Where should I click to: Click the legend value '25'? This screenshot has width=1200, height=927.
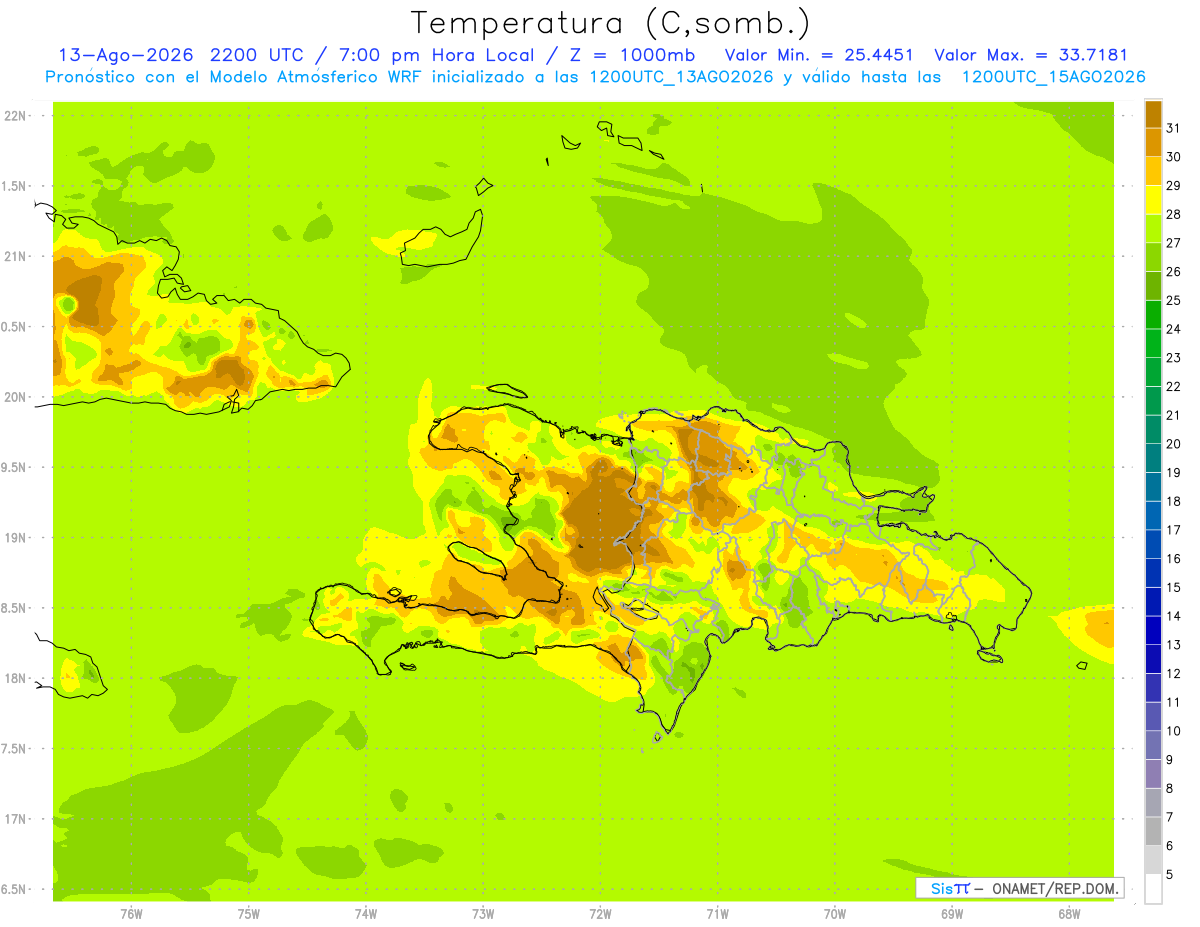1174,300
